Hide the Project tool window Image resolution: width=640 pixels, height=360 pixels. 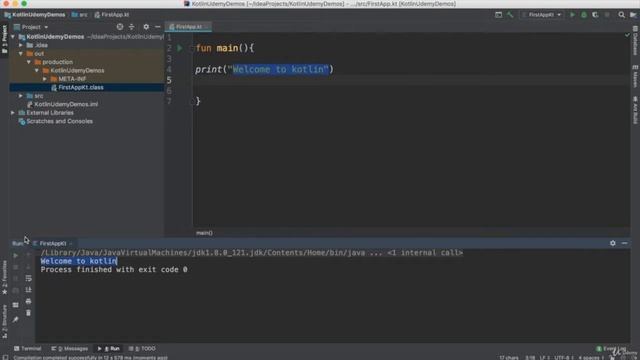click(x=158, y=27)
